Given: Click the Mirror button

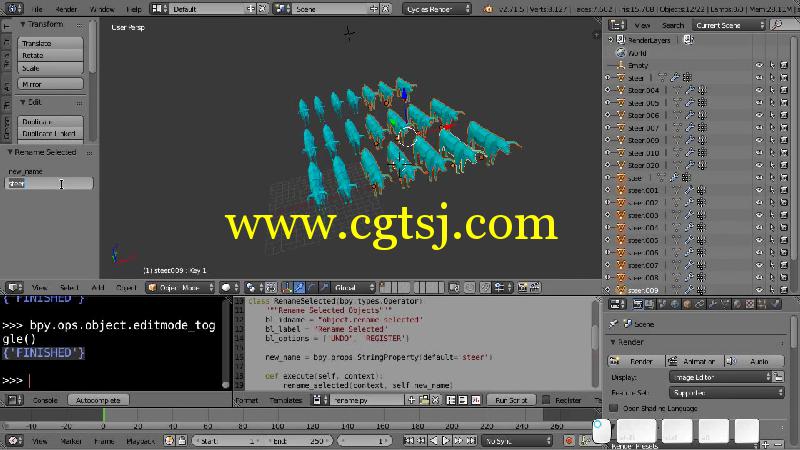Looking at the screenshot, I should tap(51, 84).
